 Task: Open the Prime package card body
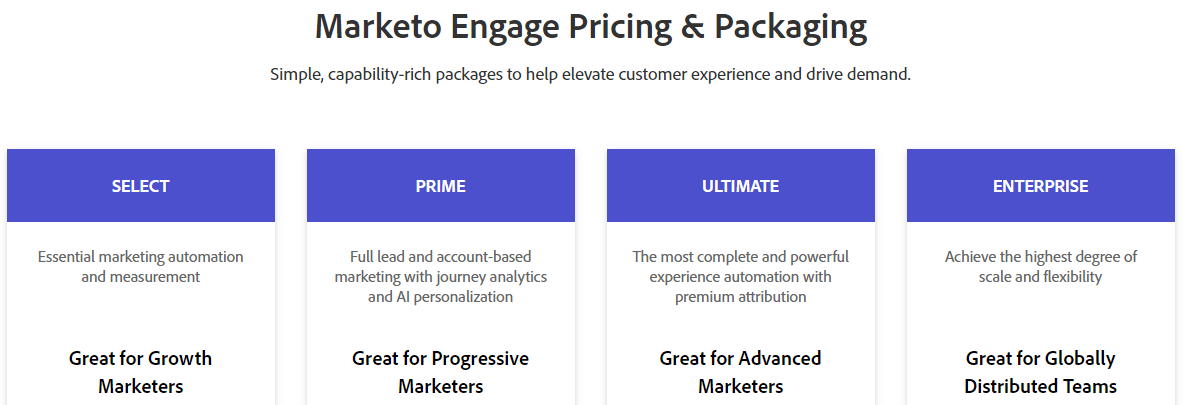(441, 314)
